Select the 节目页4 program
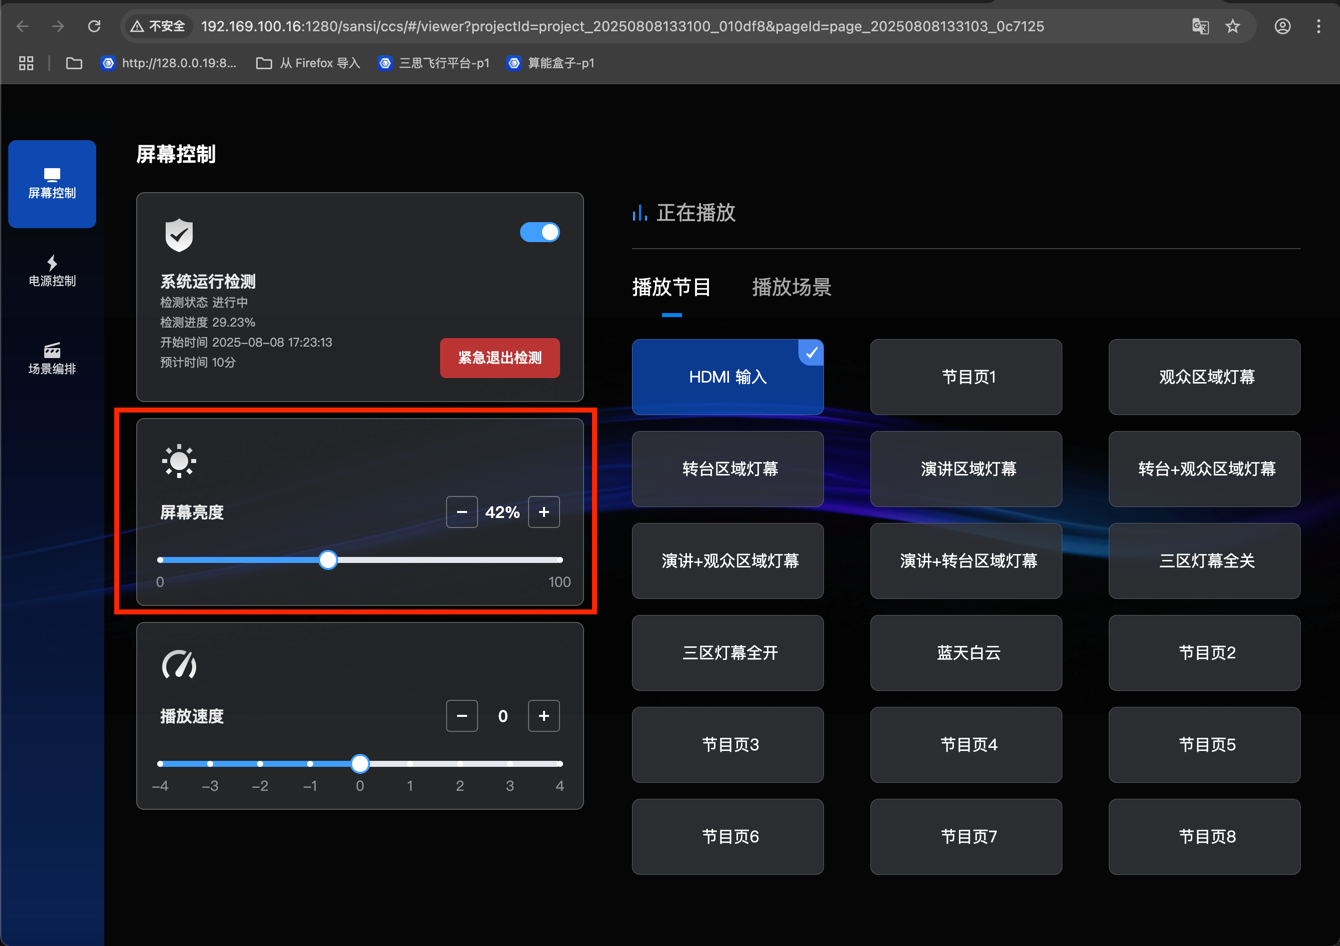 point(966,745)
